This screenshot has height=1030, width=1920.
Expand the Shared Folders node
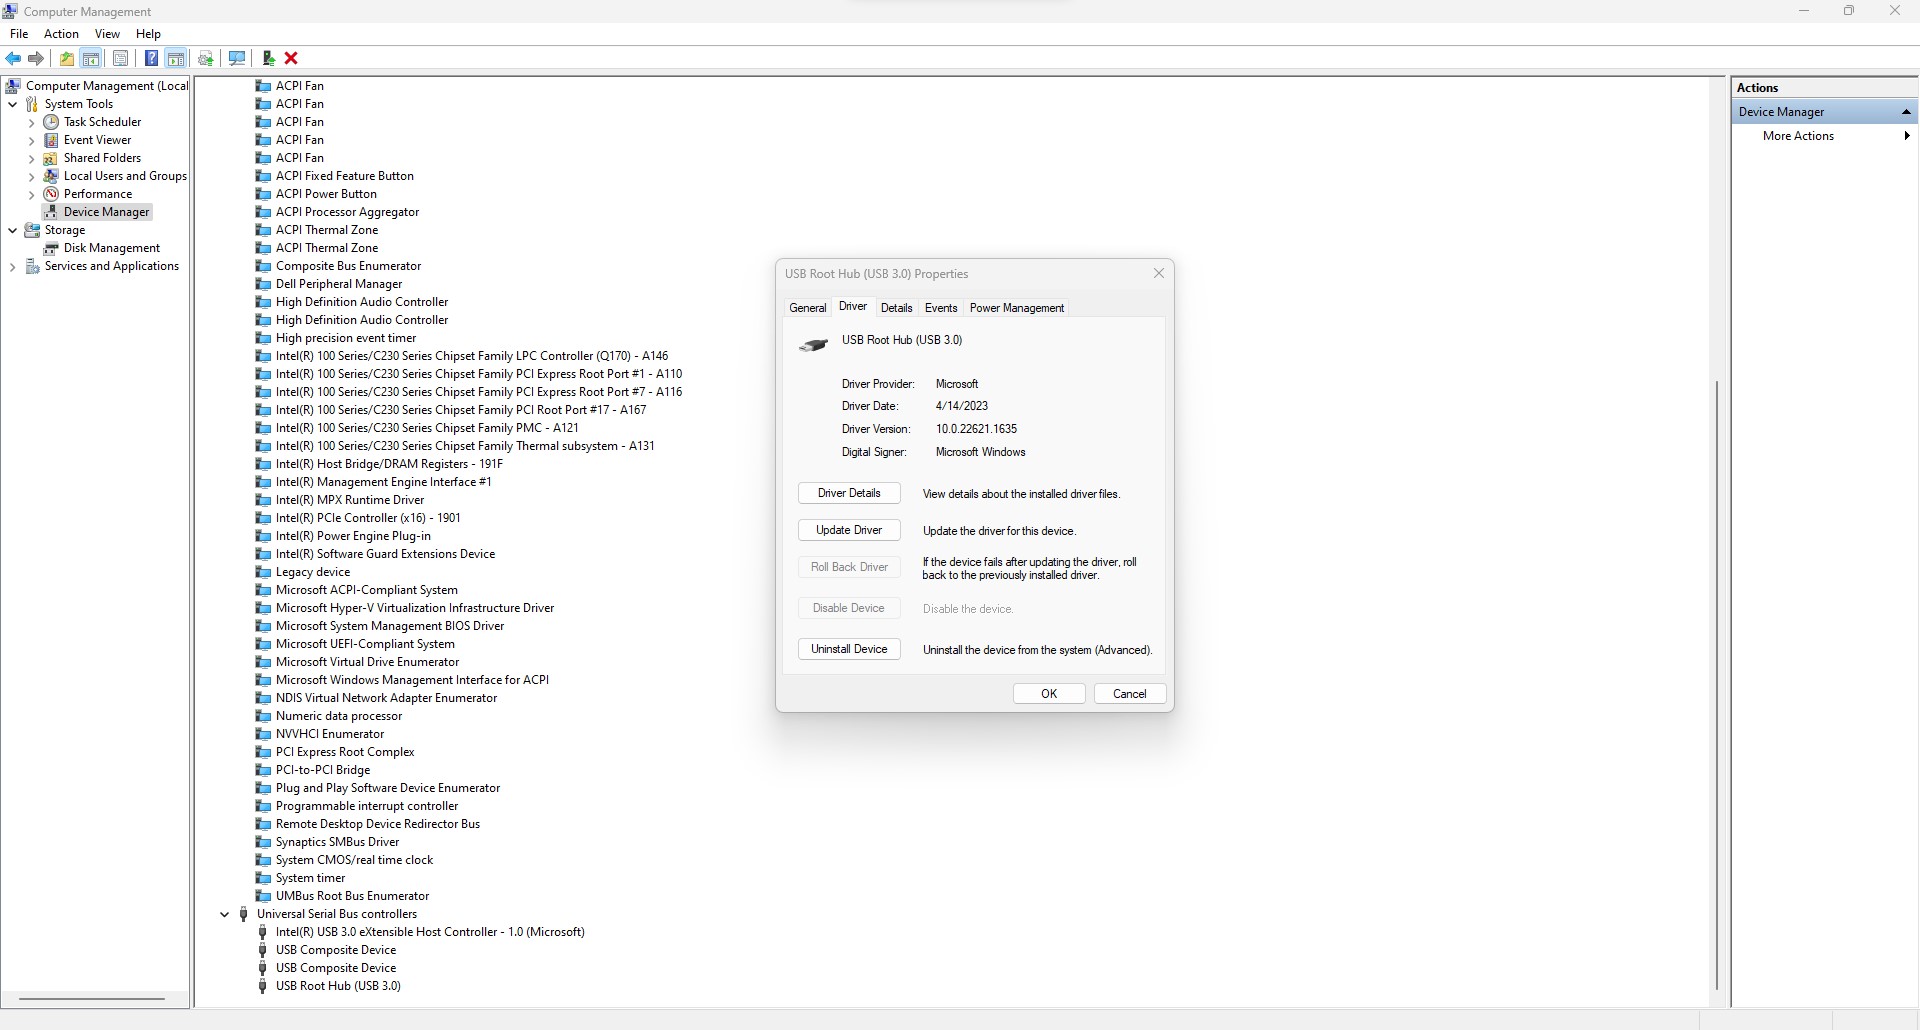coord(31,159)
